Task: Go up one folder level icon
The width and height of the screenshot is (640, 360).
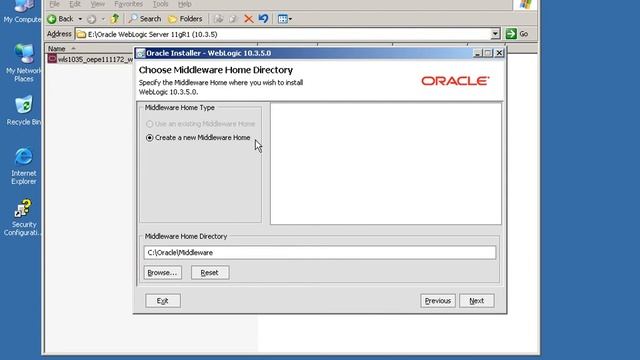Action: pos(115,18)
